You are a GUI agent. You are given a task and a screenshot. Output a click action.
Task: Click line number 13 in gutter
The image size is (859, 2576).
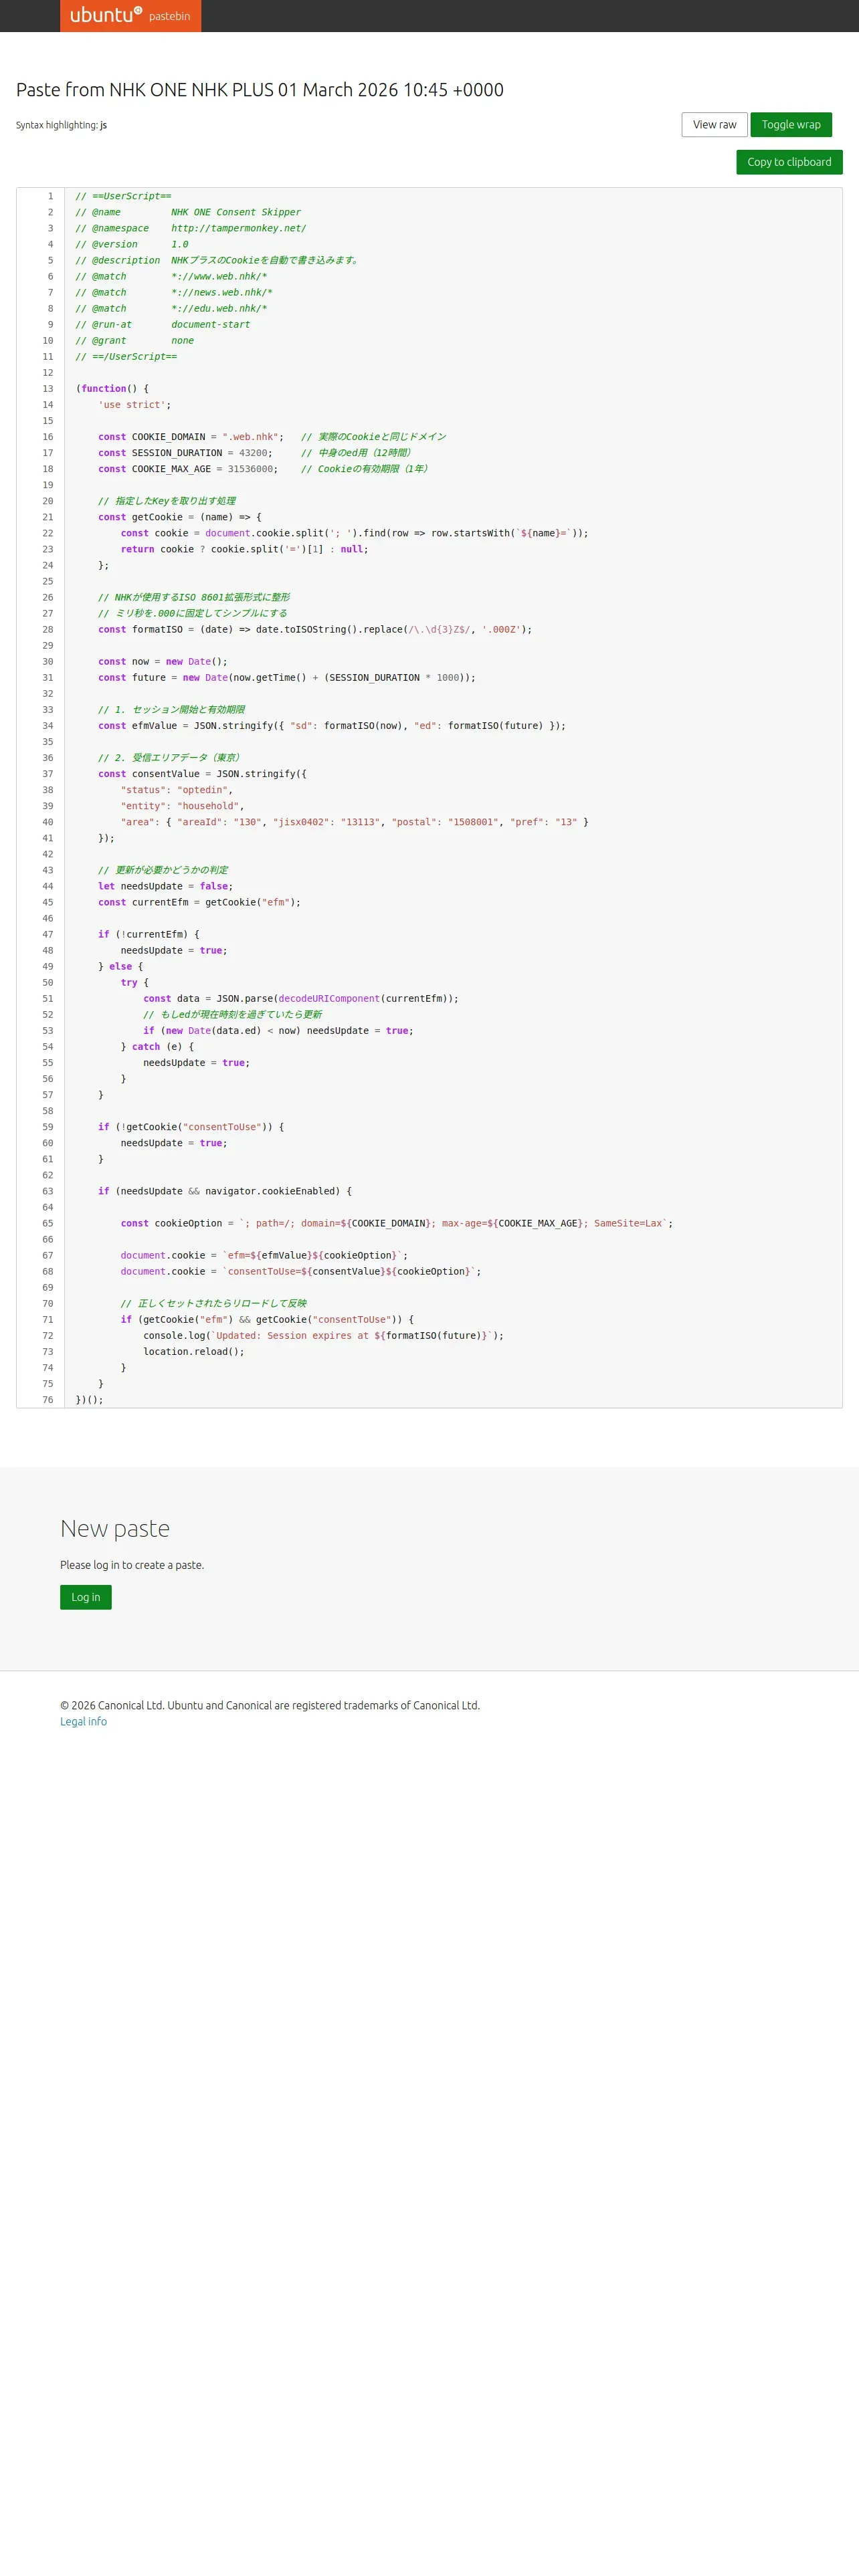coord(47,389)
